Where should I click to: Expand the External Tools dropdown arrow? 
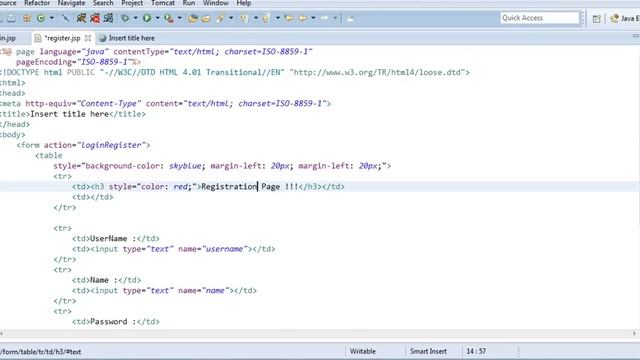point(179,18)
